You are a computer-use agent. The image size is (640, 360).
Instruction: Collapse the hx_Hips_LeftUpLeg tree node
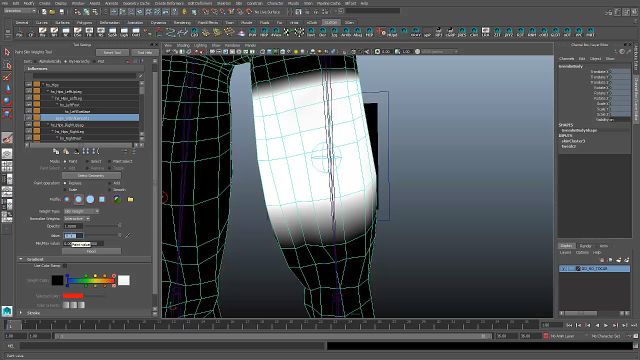48,92
